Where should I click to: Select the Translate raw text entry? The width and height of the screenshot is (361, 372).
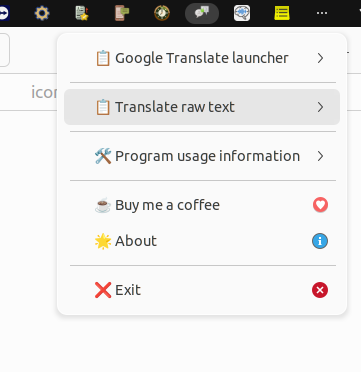202,107
